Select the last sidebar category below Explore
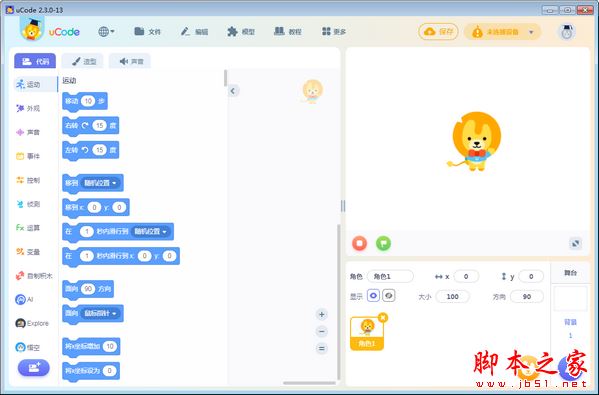The height and width of the screenshot is (395, 599). pos(28,347)
